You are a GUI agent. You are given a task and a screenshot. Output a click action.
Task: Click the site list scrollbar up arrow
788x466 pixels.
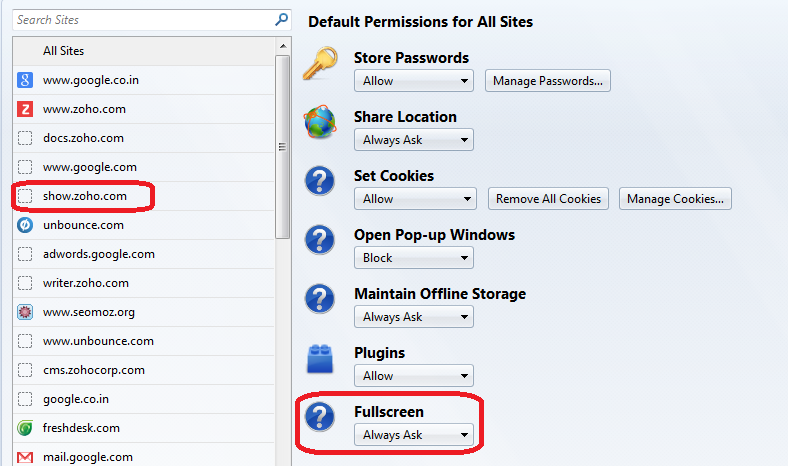(283, 46)
